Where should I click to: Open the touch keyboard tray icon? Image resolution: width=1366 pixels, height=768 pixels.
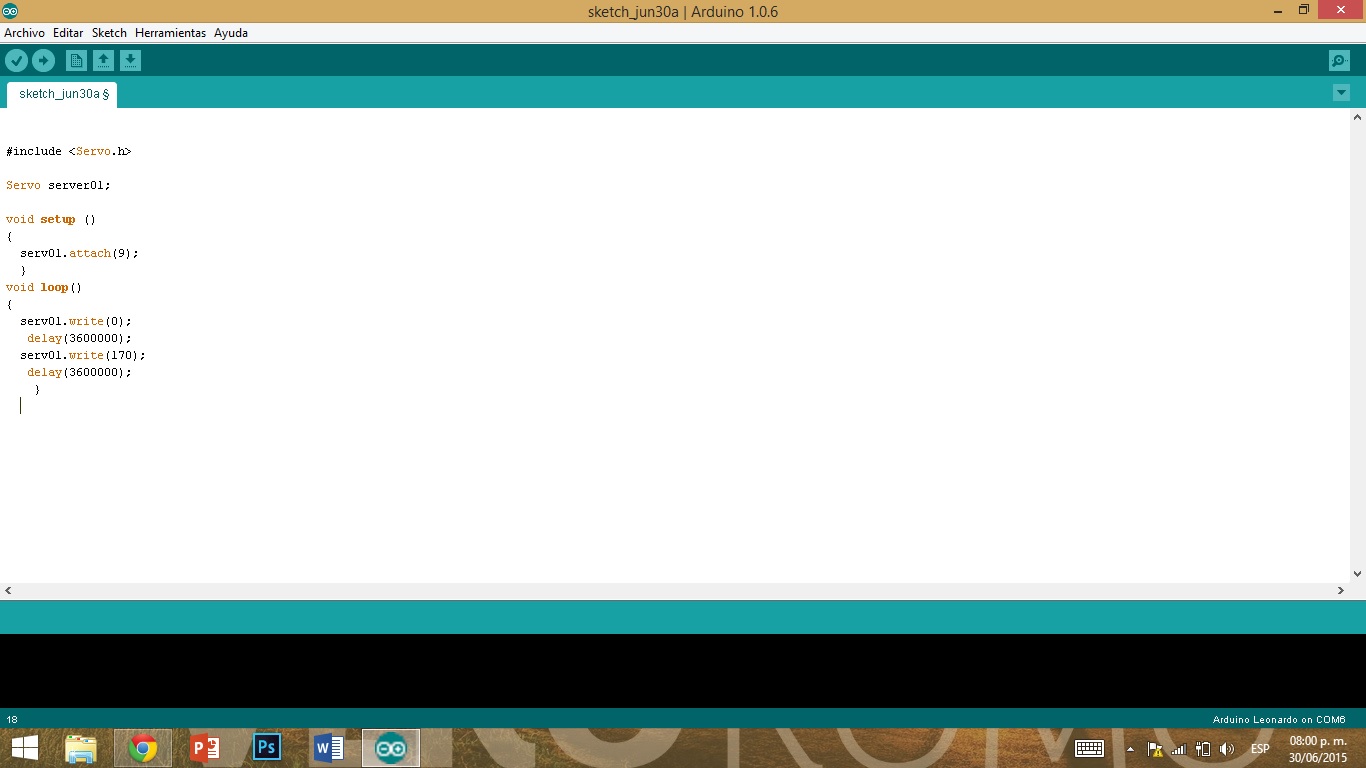pos(1089,748)
